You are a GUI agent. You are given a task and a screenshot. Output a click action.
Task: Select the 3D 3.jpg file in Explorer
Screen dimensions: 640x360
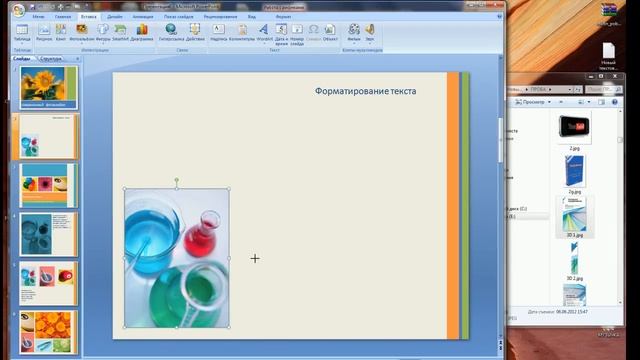click(x=574, y=217)
